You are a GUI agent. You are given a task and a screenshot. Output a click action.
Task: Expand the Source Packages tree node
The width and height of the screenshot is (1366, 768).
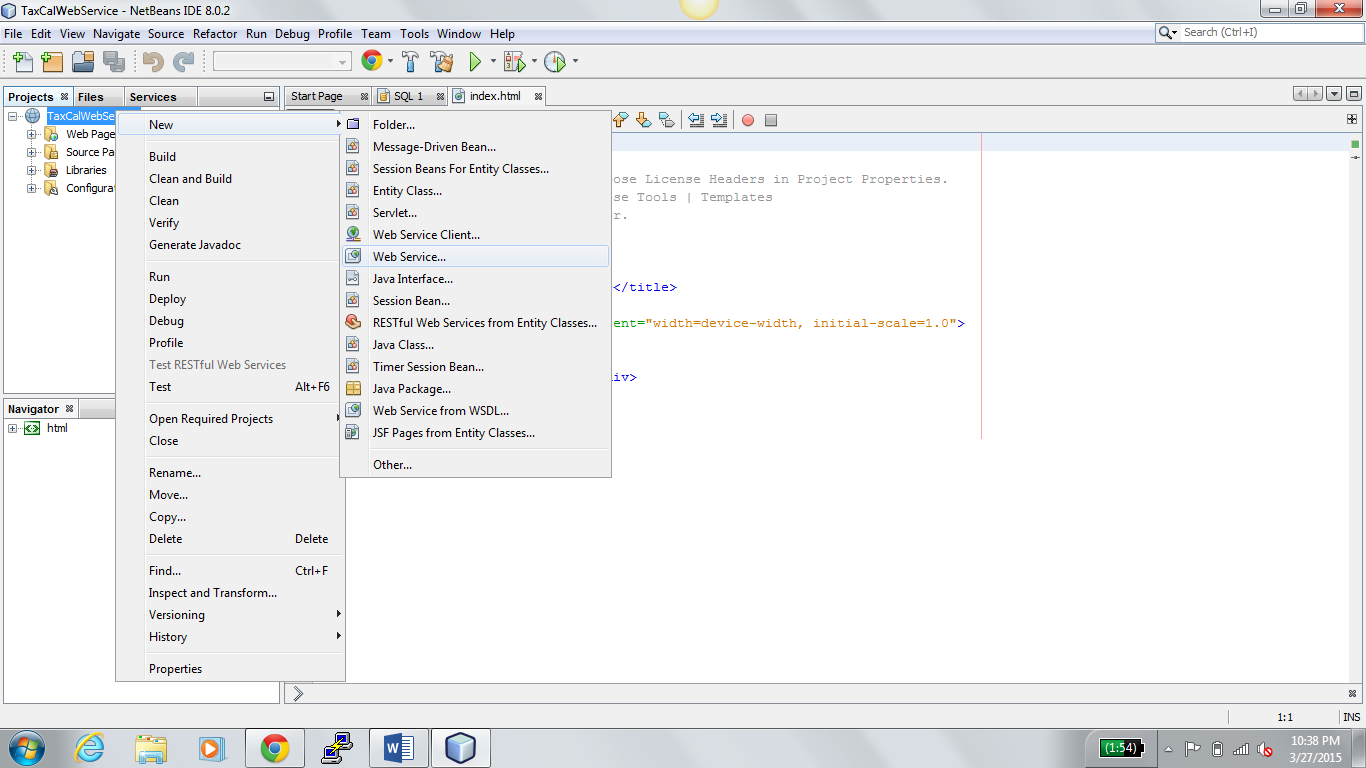tap(32, 152)
